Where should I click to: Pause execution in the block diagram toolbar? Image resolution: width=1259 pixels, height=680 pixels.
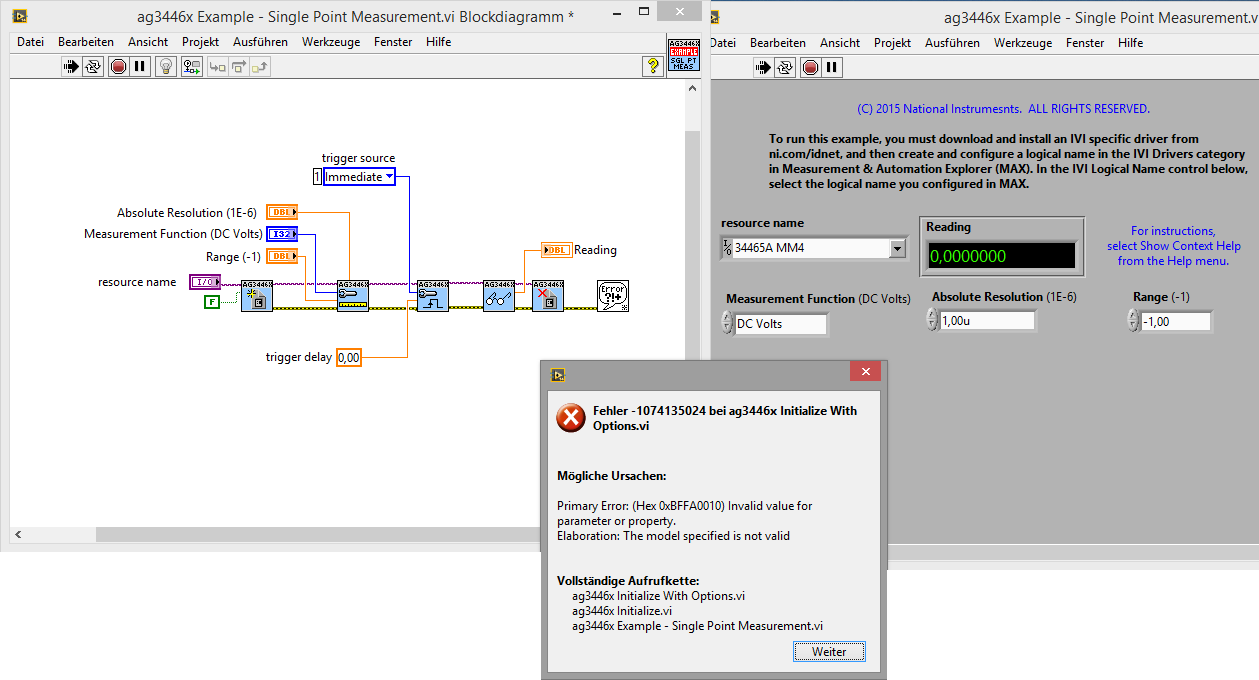pyautogui.click(x=140, y=67)
